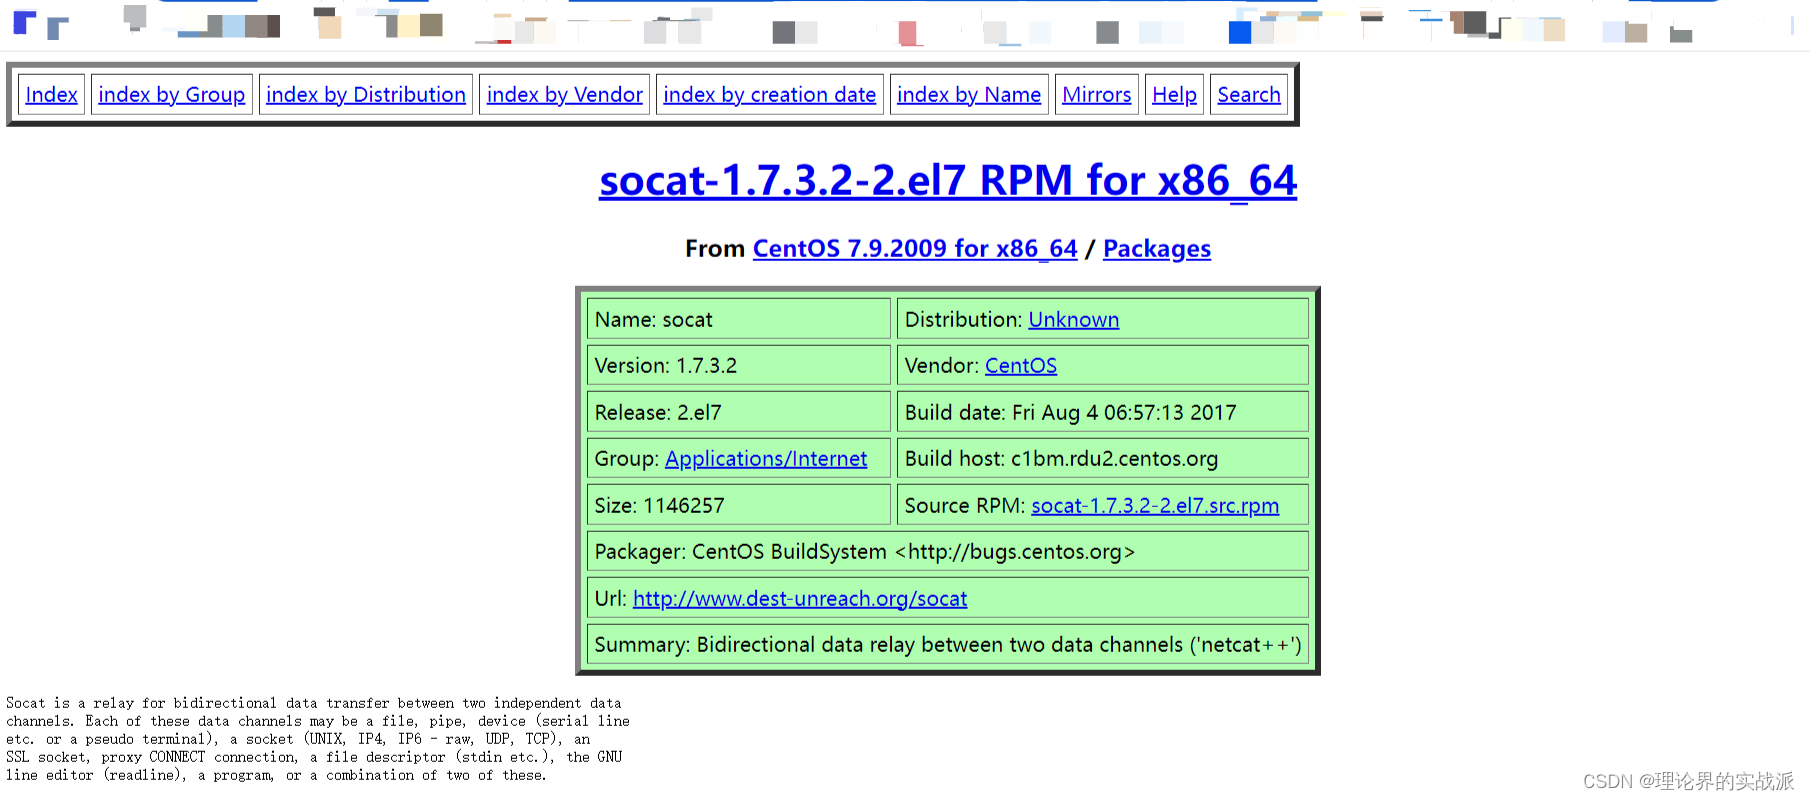Open the Packages link
The image size is (1810, 800).
tap(1157, 249)
